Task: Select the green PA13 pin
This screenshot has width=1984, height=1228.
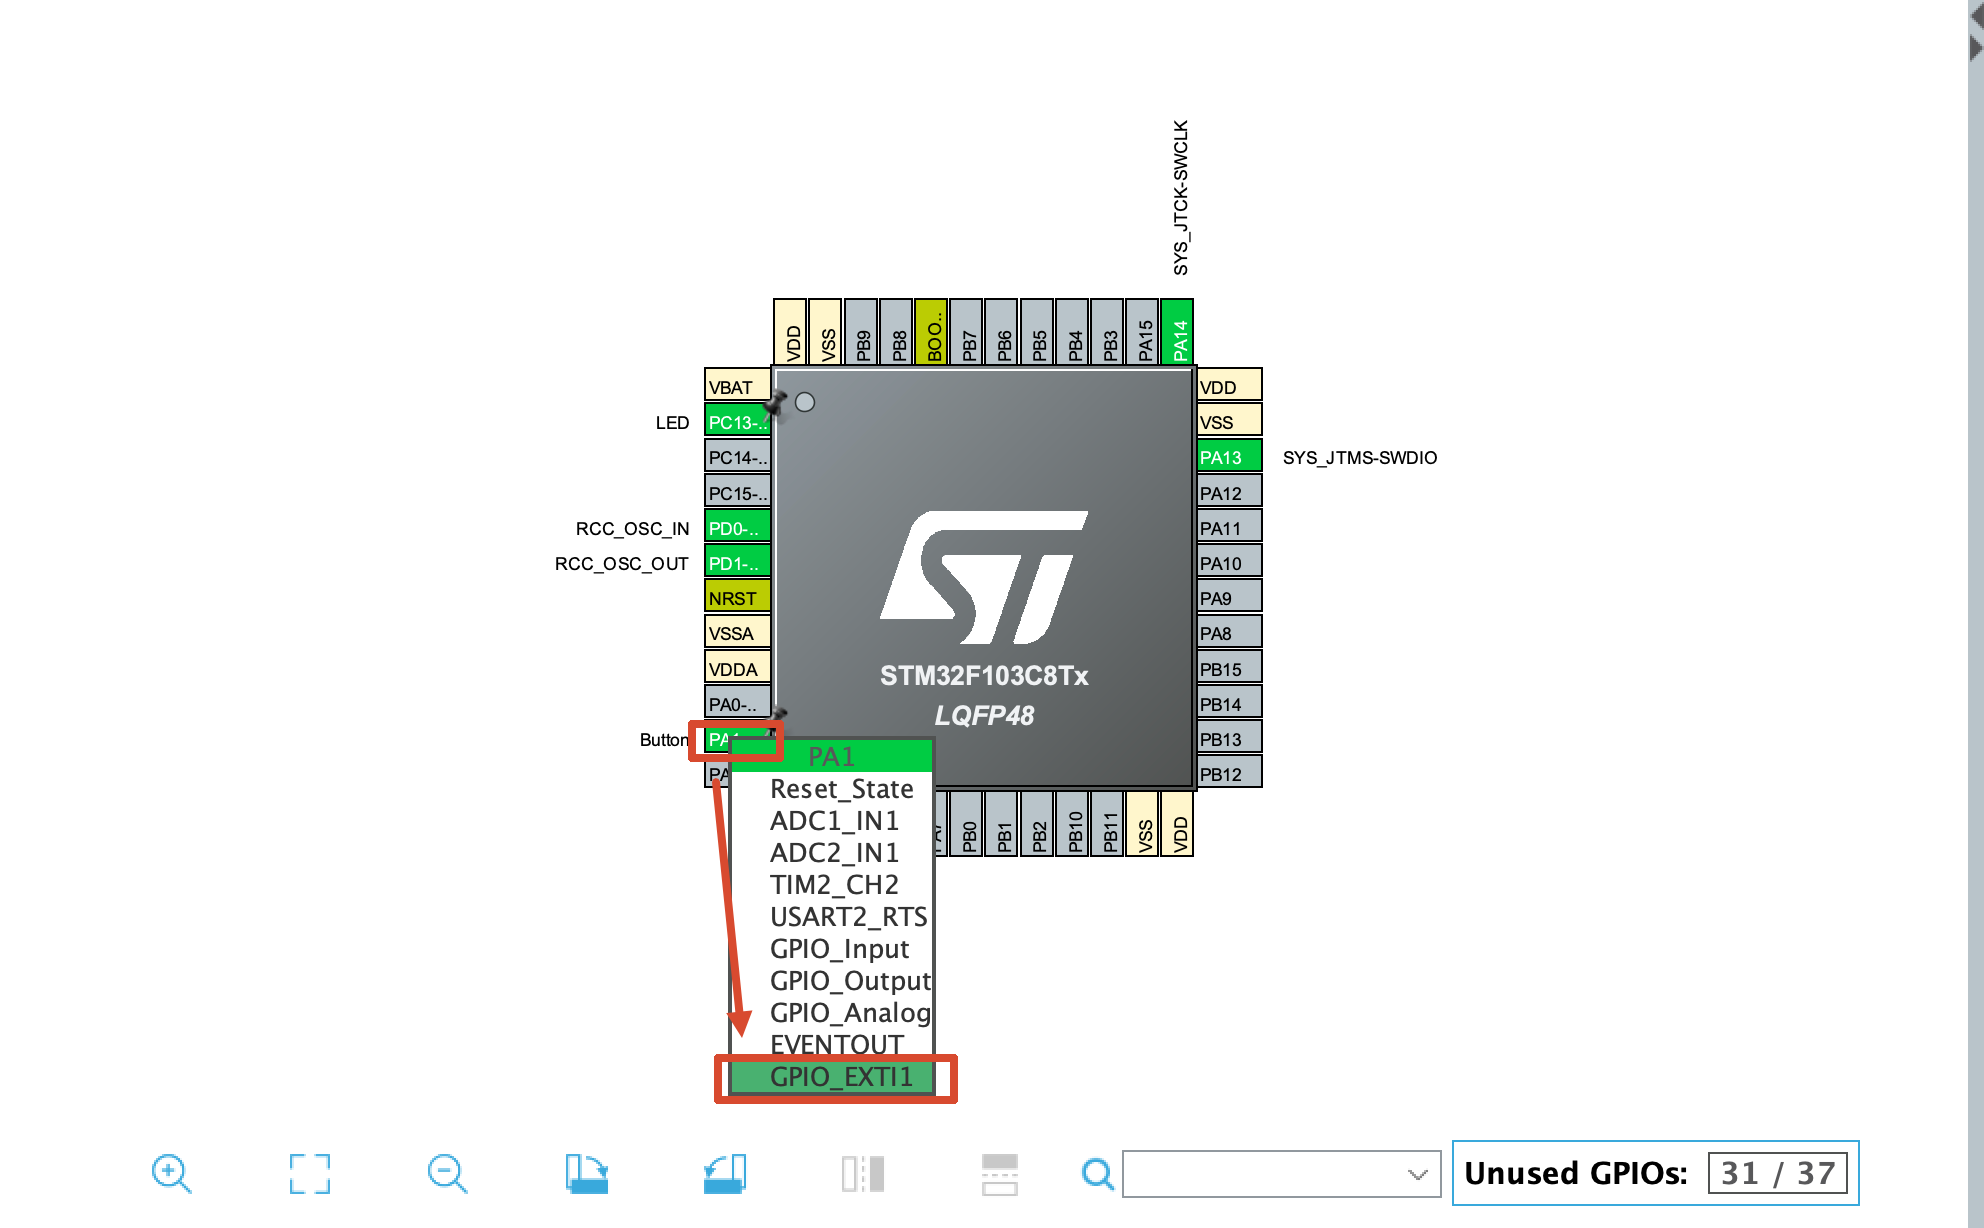Action: pyautogui.click(x=1230, y=457)
